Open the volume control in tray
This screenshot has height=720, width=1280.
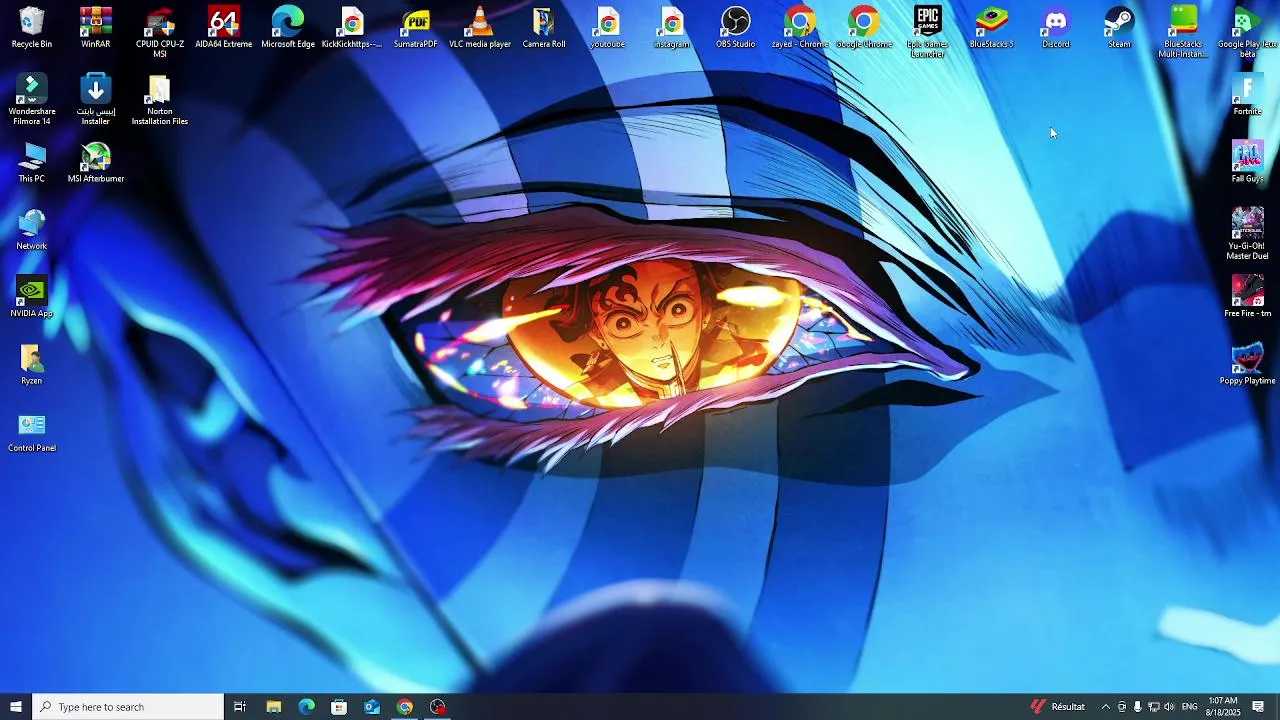(x=1169, y=707)
